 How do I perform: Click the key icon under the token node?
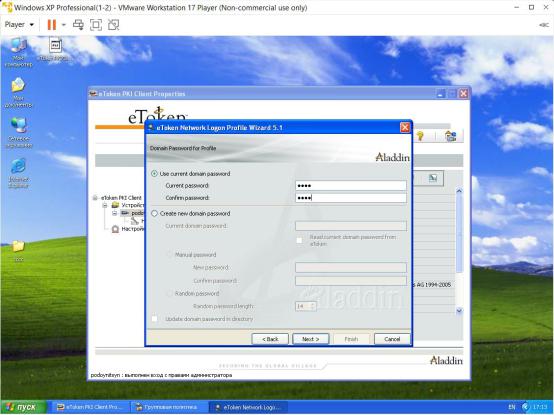coord(134,221)
